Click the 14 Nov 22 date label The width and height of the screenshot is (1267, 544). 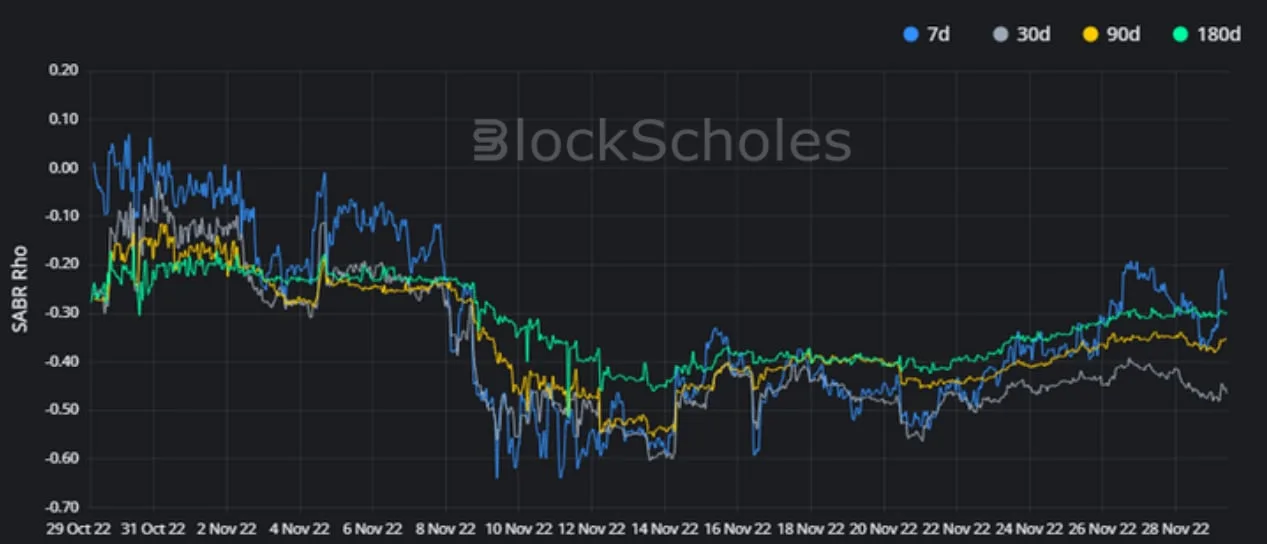[664, 527]
